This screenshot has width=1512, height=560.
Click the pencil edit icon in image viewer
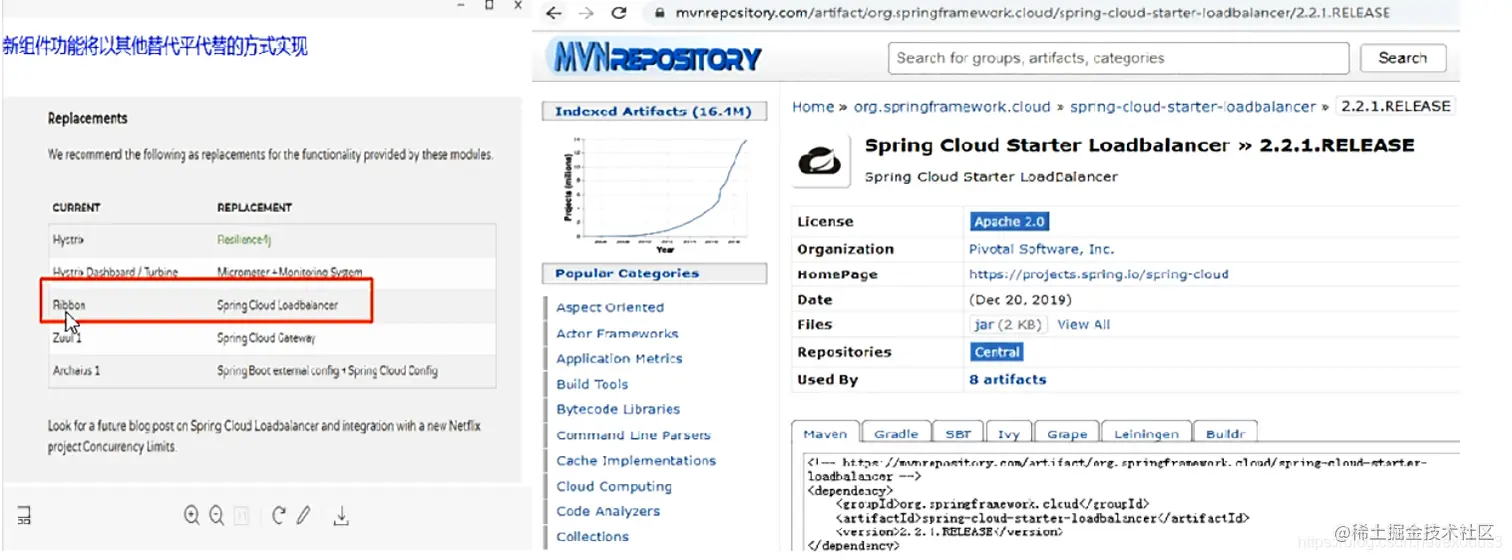[304, 516]
